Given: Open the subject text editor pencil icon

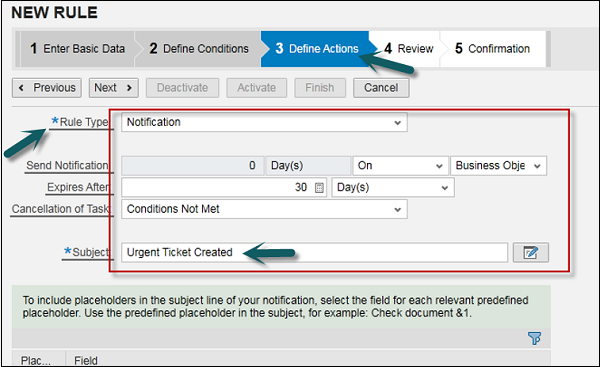Looking at the screenshot, I should click(531, 253).
